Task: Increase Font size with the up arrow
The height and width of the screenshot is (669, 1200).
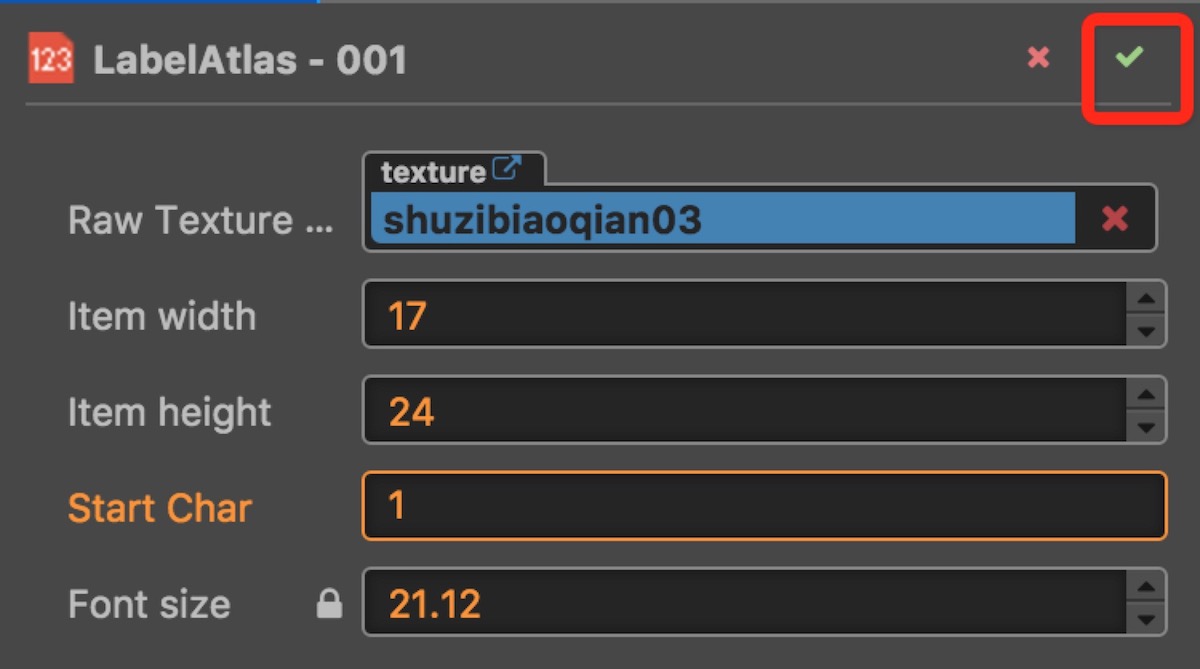Action: 1146,588
